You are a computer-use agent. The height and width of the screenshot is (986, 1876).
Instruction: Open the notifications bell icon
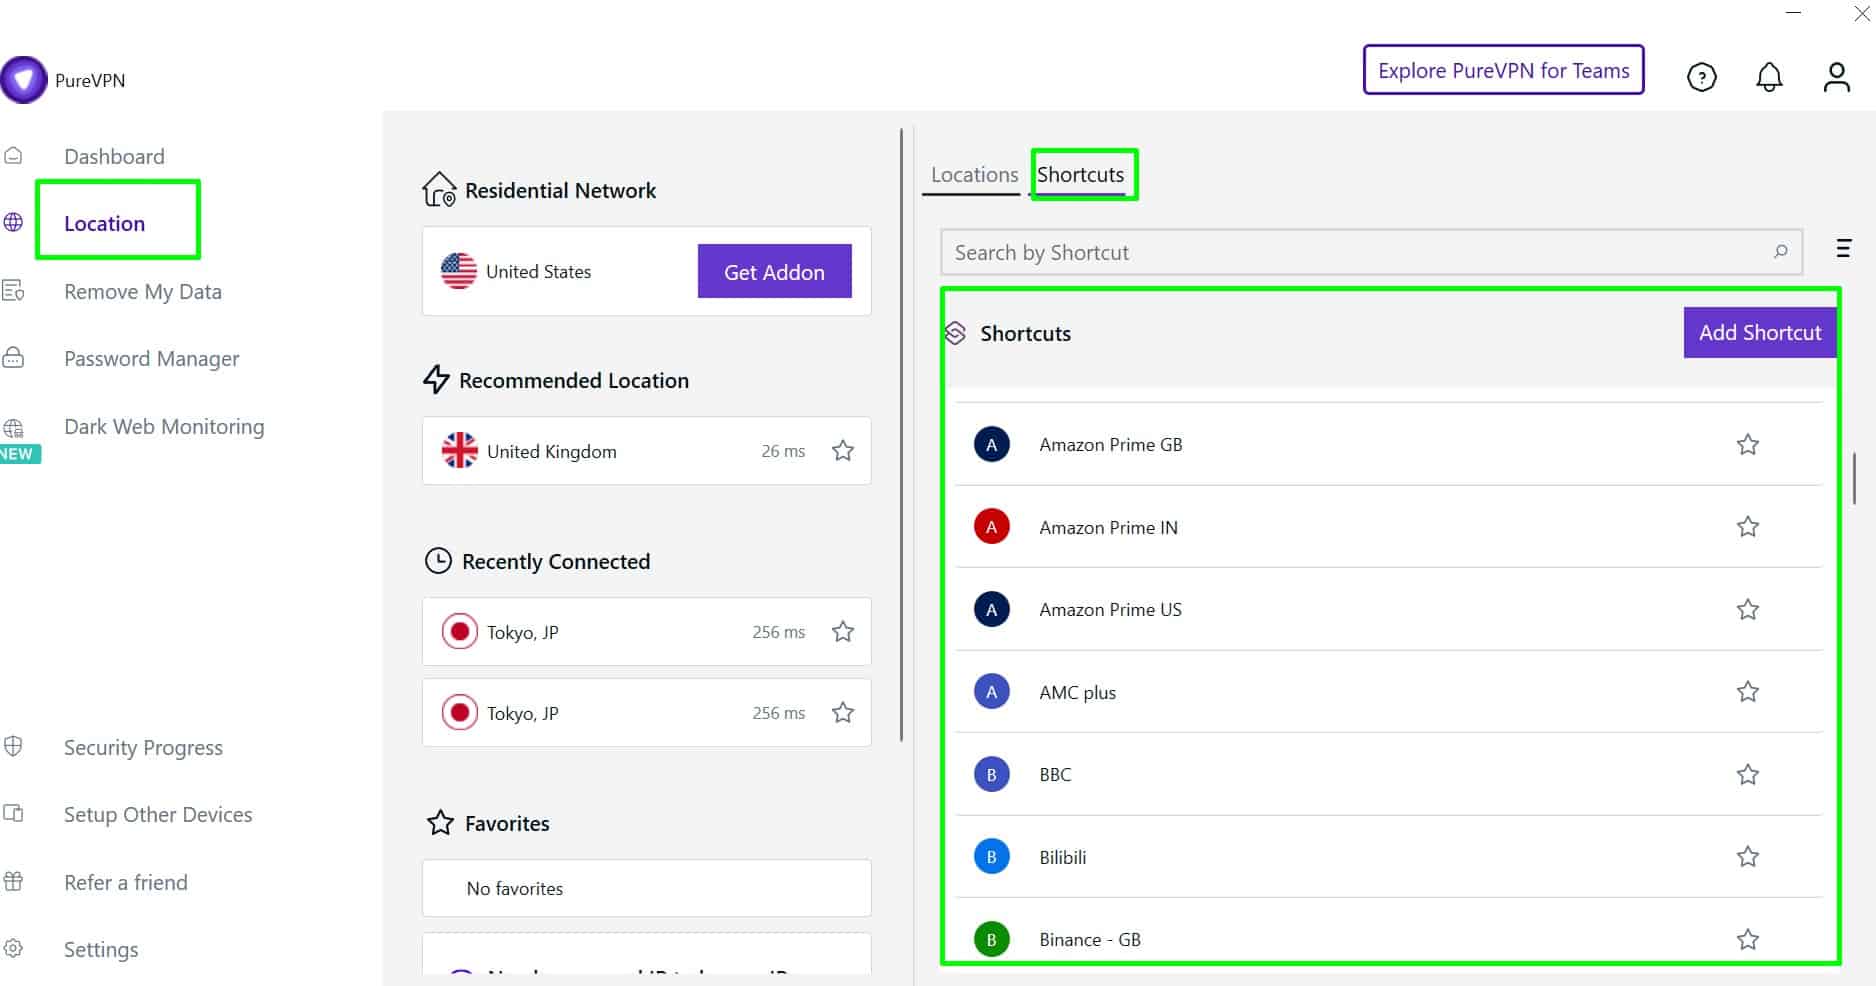1769,77
